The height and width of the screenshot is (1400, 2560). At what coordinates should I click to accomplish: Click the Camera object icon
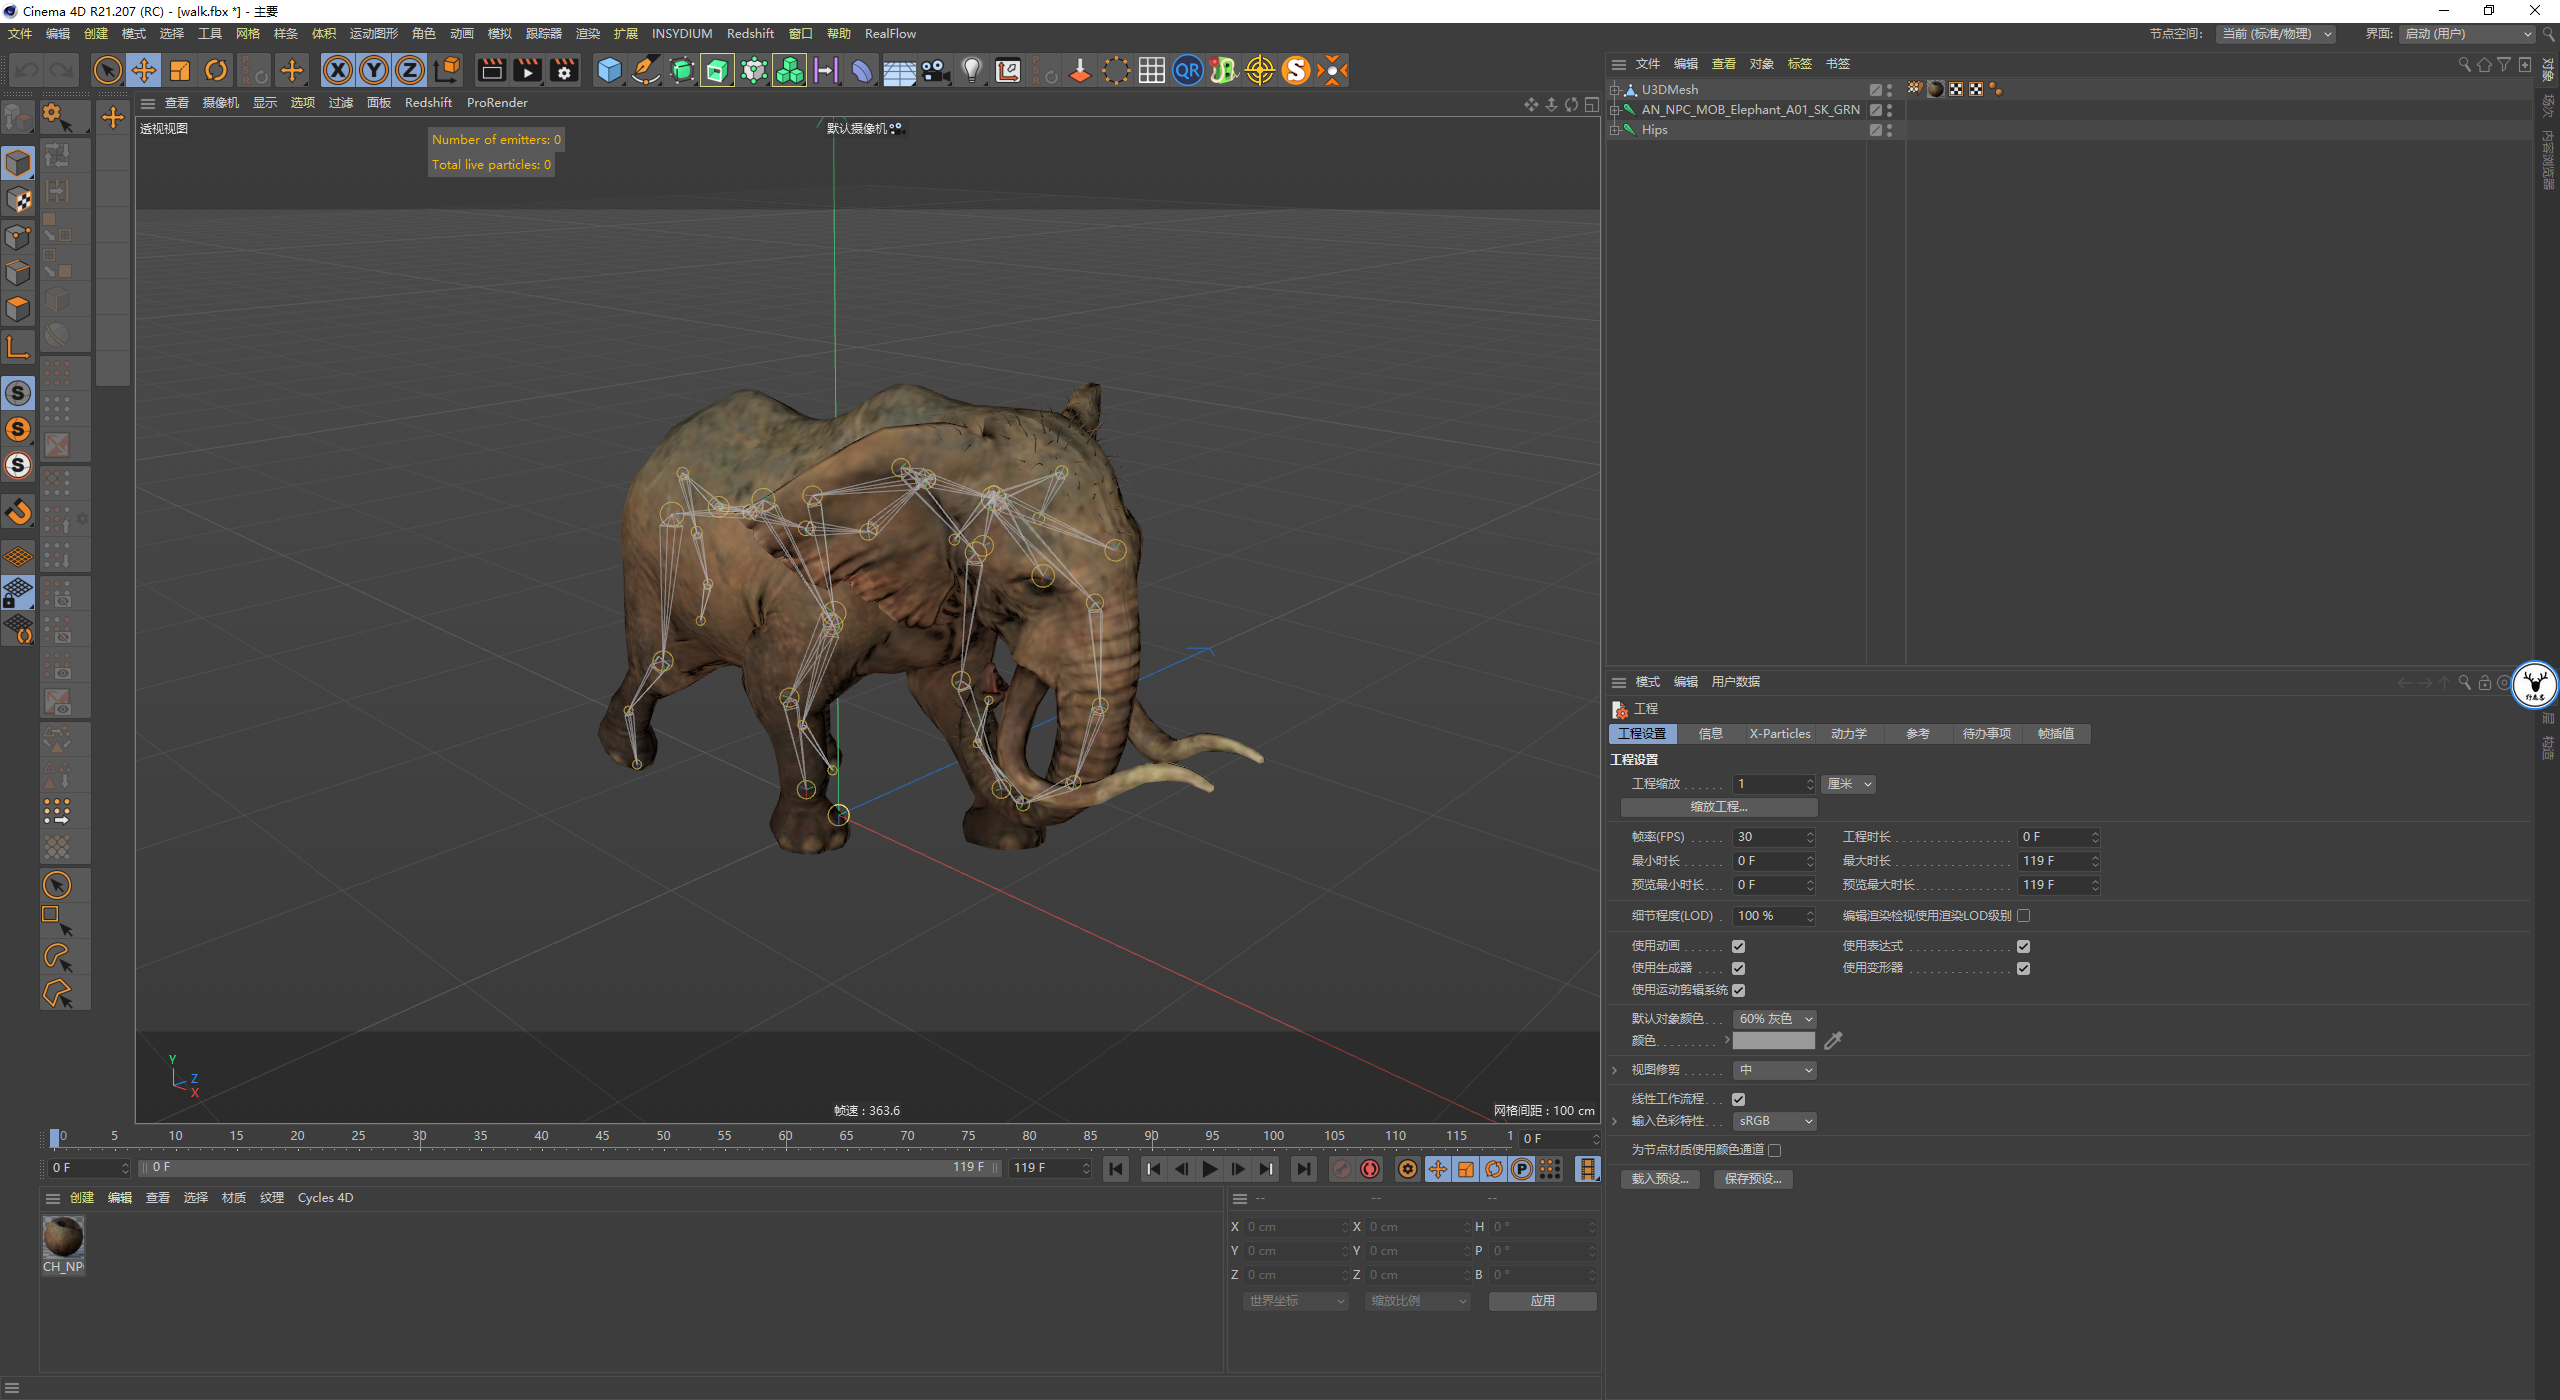click(x=935, y=70)
